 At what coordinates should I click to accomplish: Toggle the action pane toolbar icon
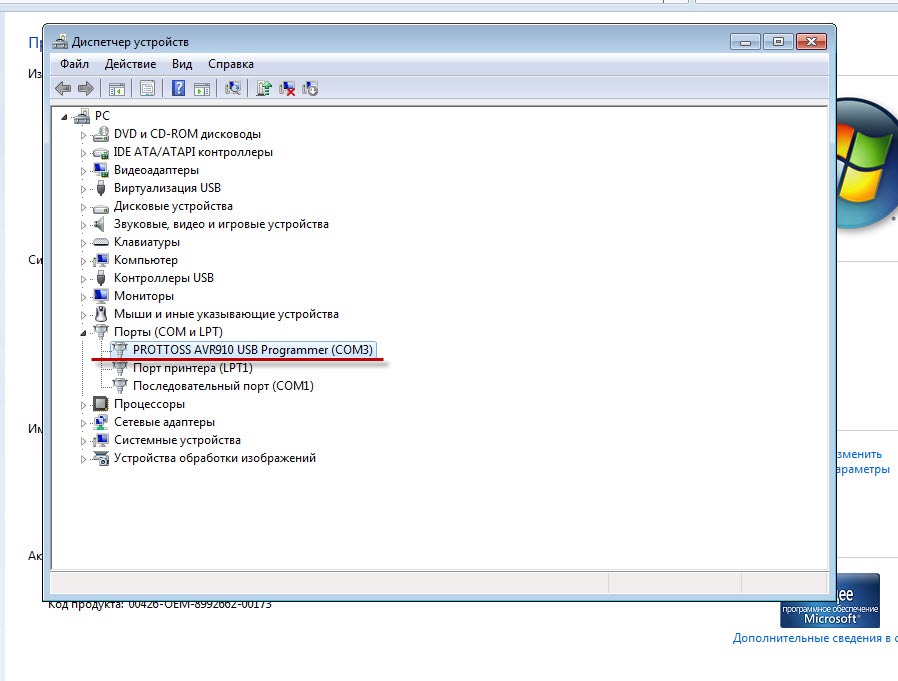201,88
